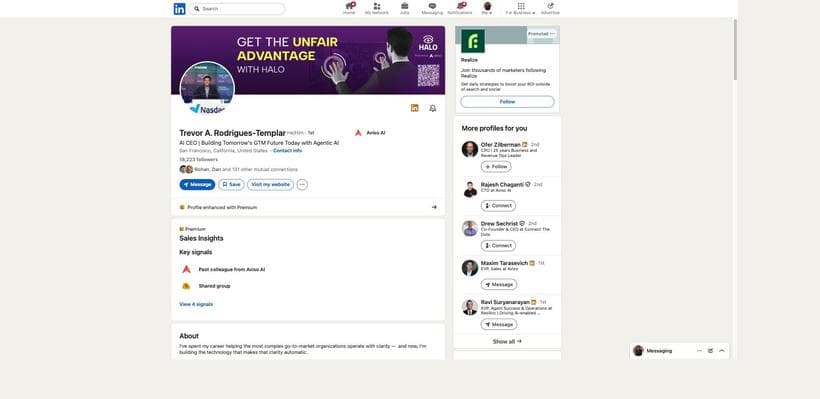Message Maxim Tarasevich
This screenshot has width=820, height=399.
499,284
